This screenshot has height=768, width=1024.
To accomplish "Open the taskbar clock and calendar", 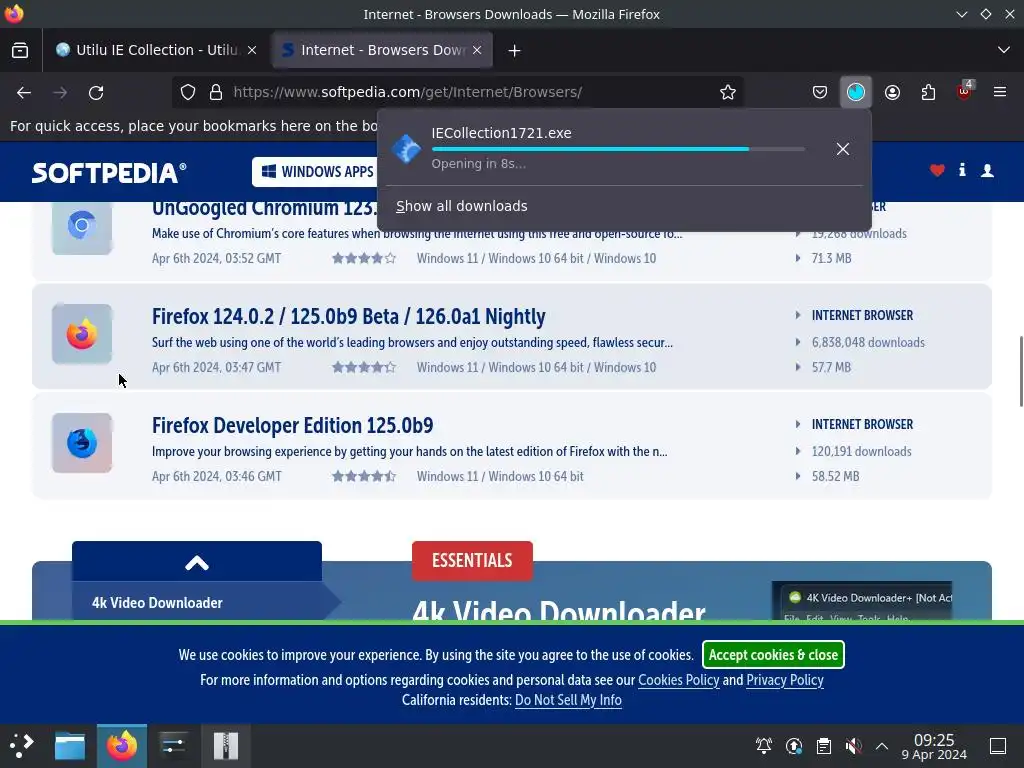I will (x=934, y=746).
